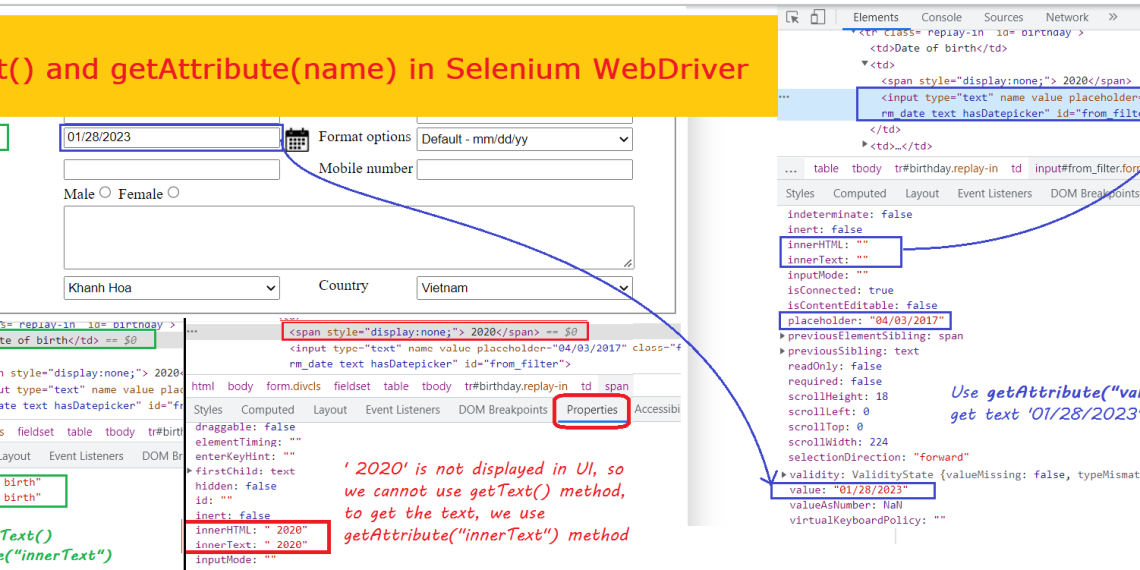Image resolution: width=1140 pixels, height=570 pixels.
Task: Show more DevTools tabs via chevron
Action: pos(1113,17)
